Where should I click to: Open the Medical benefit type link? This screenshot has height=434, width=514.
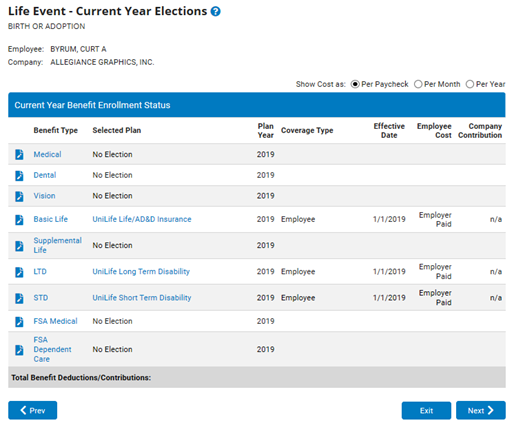(47, 154)
